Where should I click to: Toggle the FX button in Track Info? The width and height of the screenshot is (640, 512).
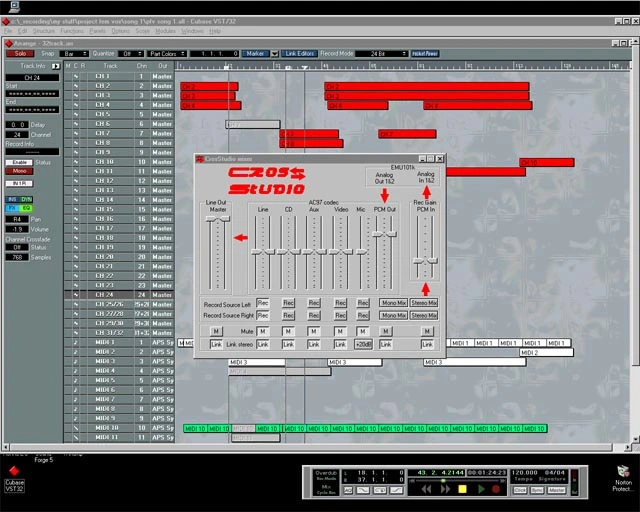click(x=12, y=208)
